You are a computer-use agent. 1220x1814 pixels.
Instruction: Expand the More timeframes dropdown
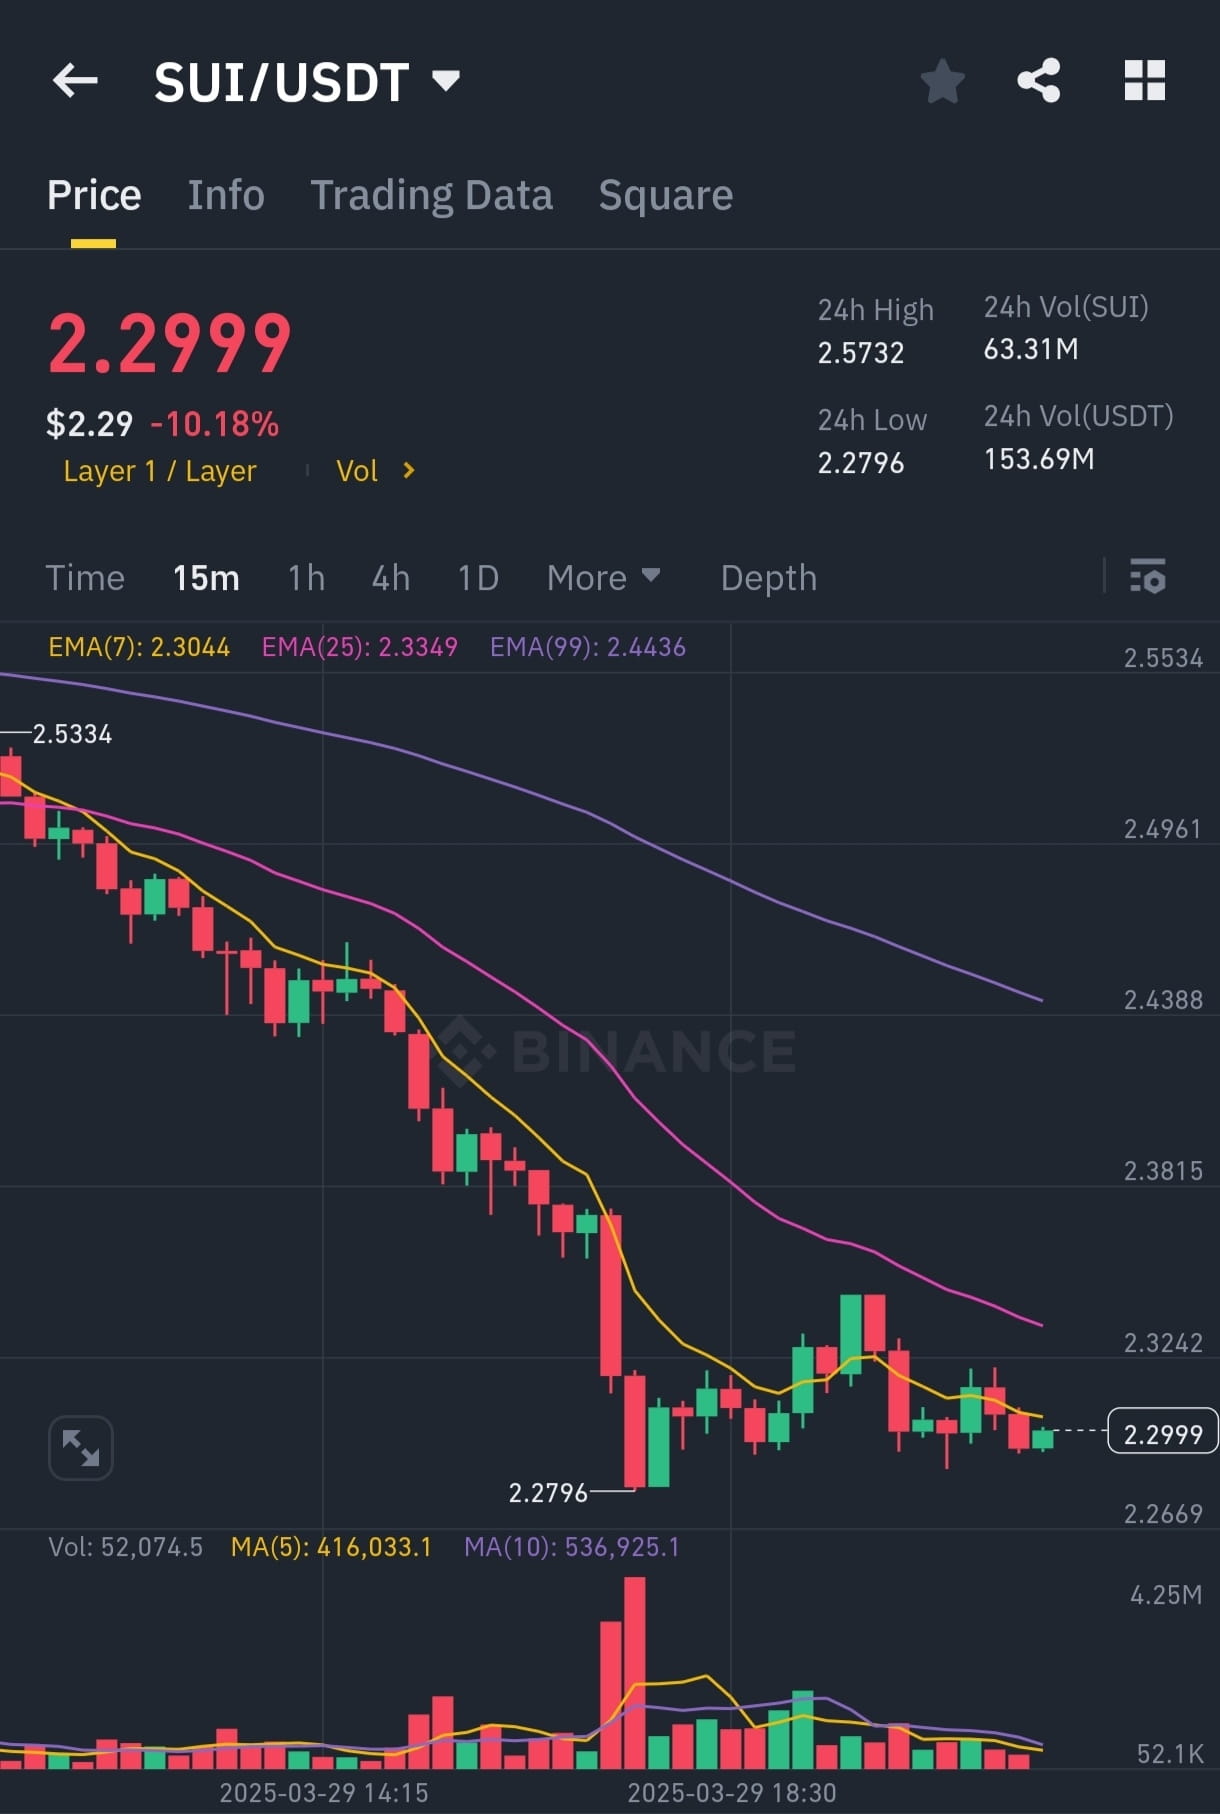point(604,577)
